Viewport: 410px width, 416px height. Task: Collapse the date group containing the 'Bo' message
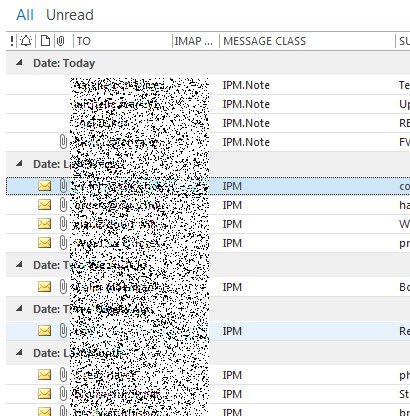click(19, 264)
